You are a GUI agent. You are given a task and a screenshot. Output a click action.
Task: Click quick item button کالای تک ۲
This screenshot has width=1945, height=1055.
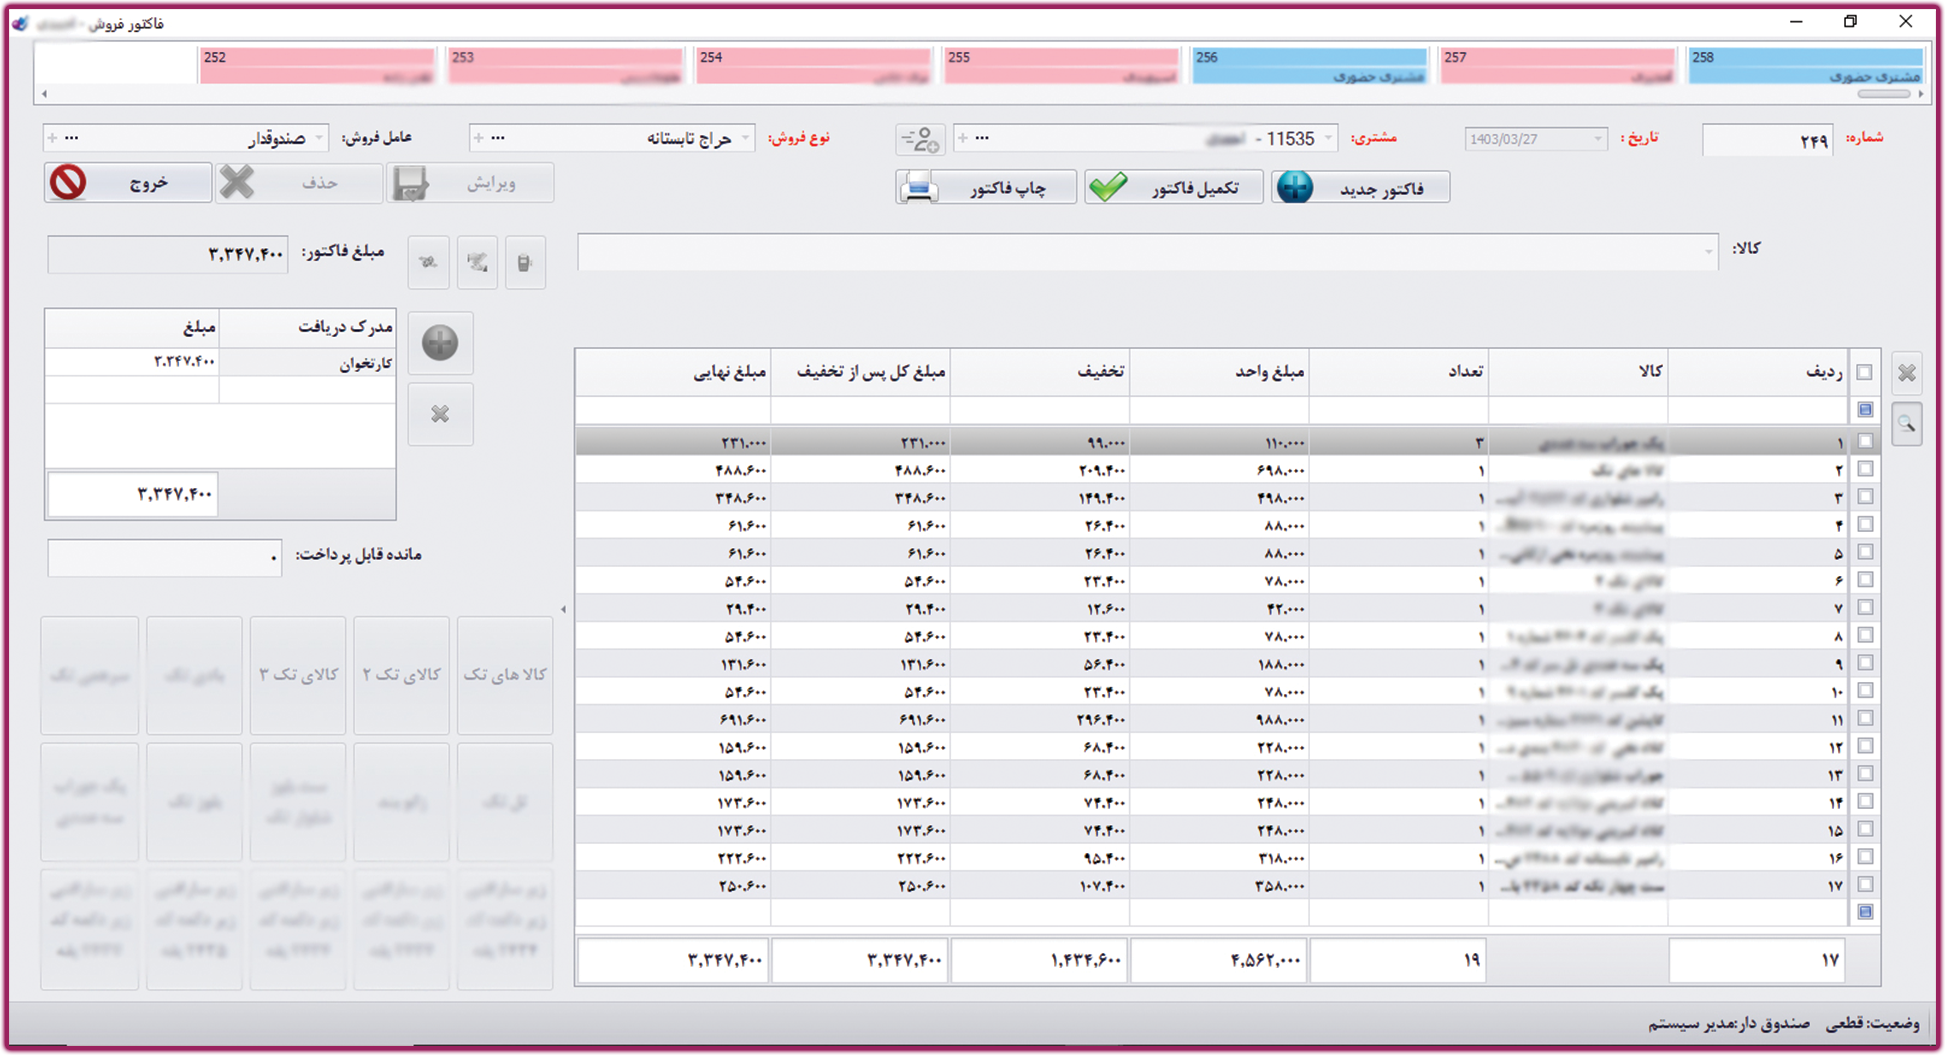click(x=401, y=675)
